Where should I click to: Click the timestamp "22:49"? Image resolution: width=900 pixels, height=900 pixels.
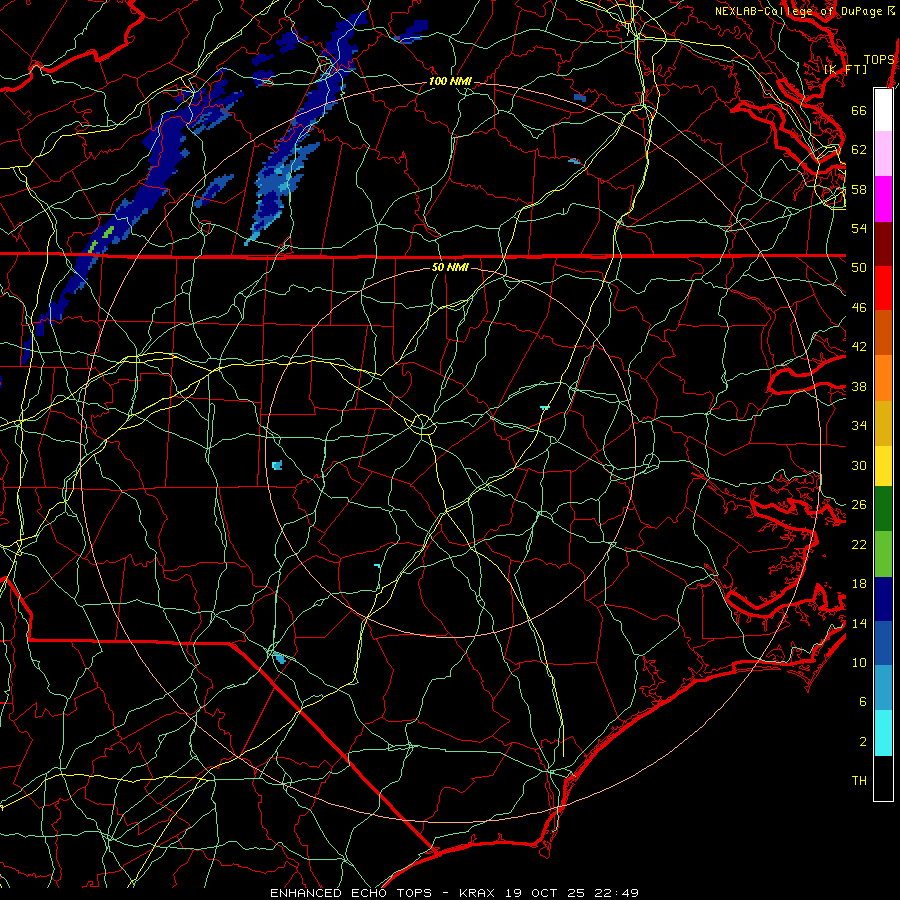tap(616, 893)
